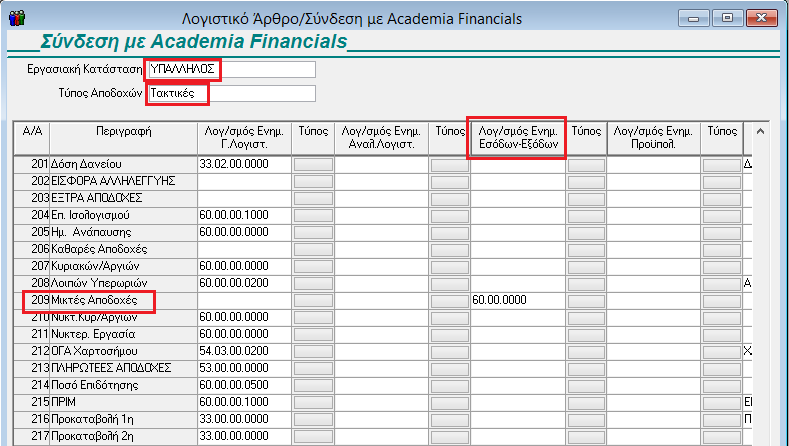Click the Γ.Λογιστ. cell for ΕΙΣΦΟΡΑ ΑΛΛΗΛΕΓΓΥΗΣ
This screenshot has width=789, height=446.
(244, 181)
